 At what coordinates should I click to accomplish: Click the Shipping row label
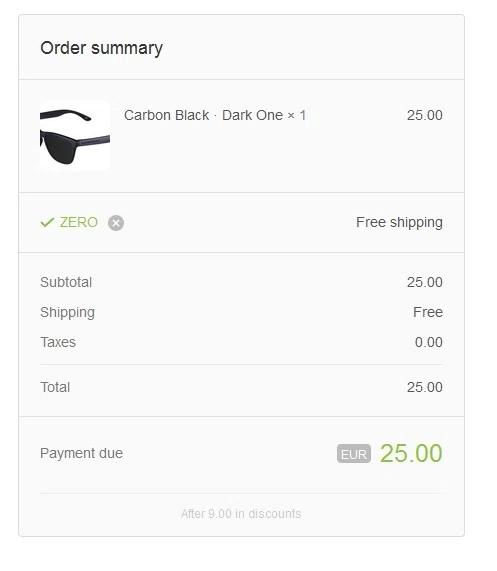pos(67,312)
